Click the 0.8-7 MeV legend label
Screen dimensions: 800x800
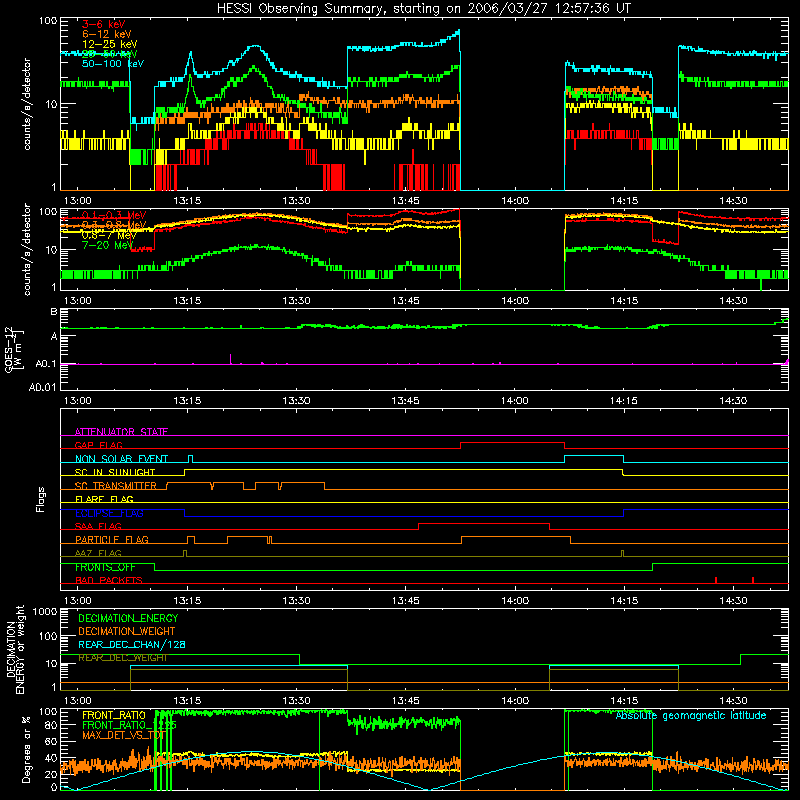coord(109,235)
